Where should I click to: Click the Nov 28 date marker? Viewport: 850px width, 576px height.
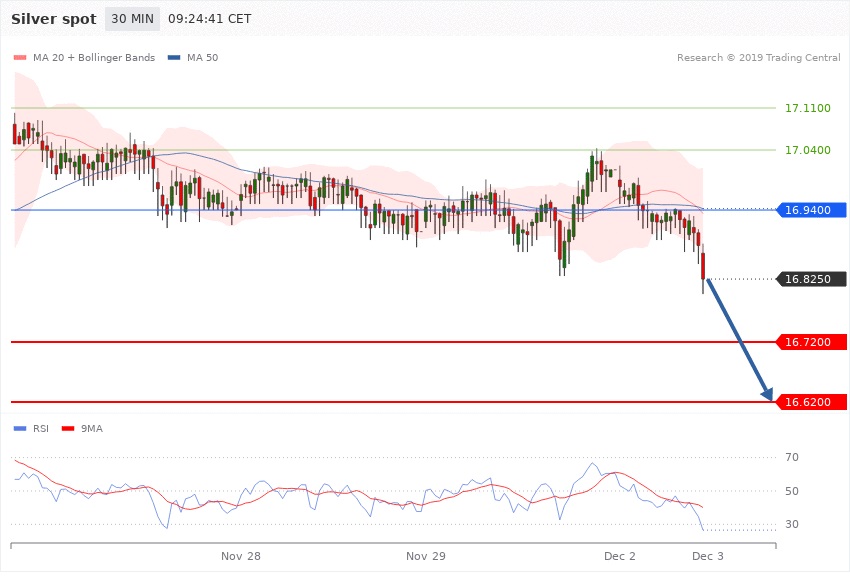pyautogui.click(x=240, y=555)
